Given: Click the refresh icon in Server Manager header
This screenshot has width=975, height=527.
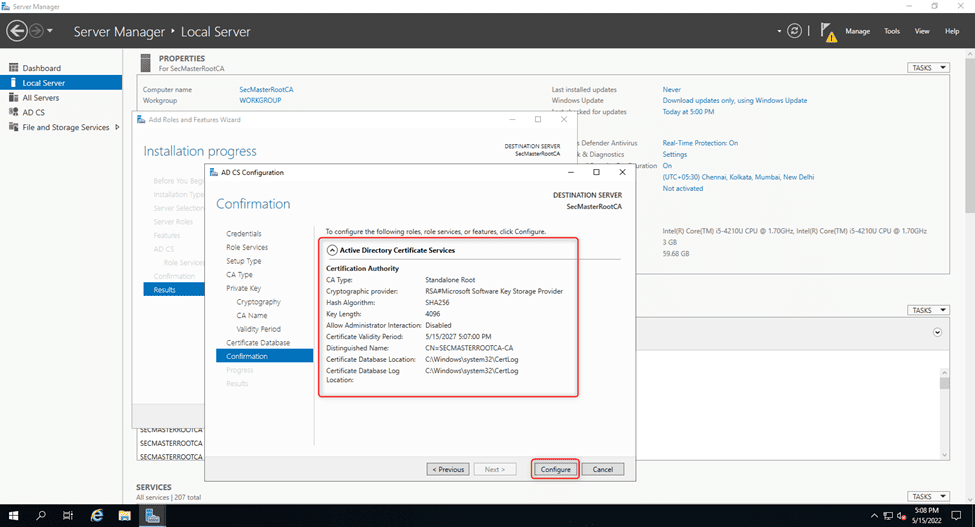Looking at the screenshot, I should [x=794, y=30].
